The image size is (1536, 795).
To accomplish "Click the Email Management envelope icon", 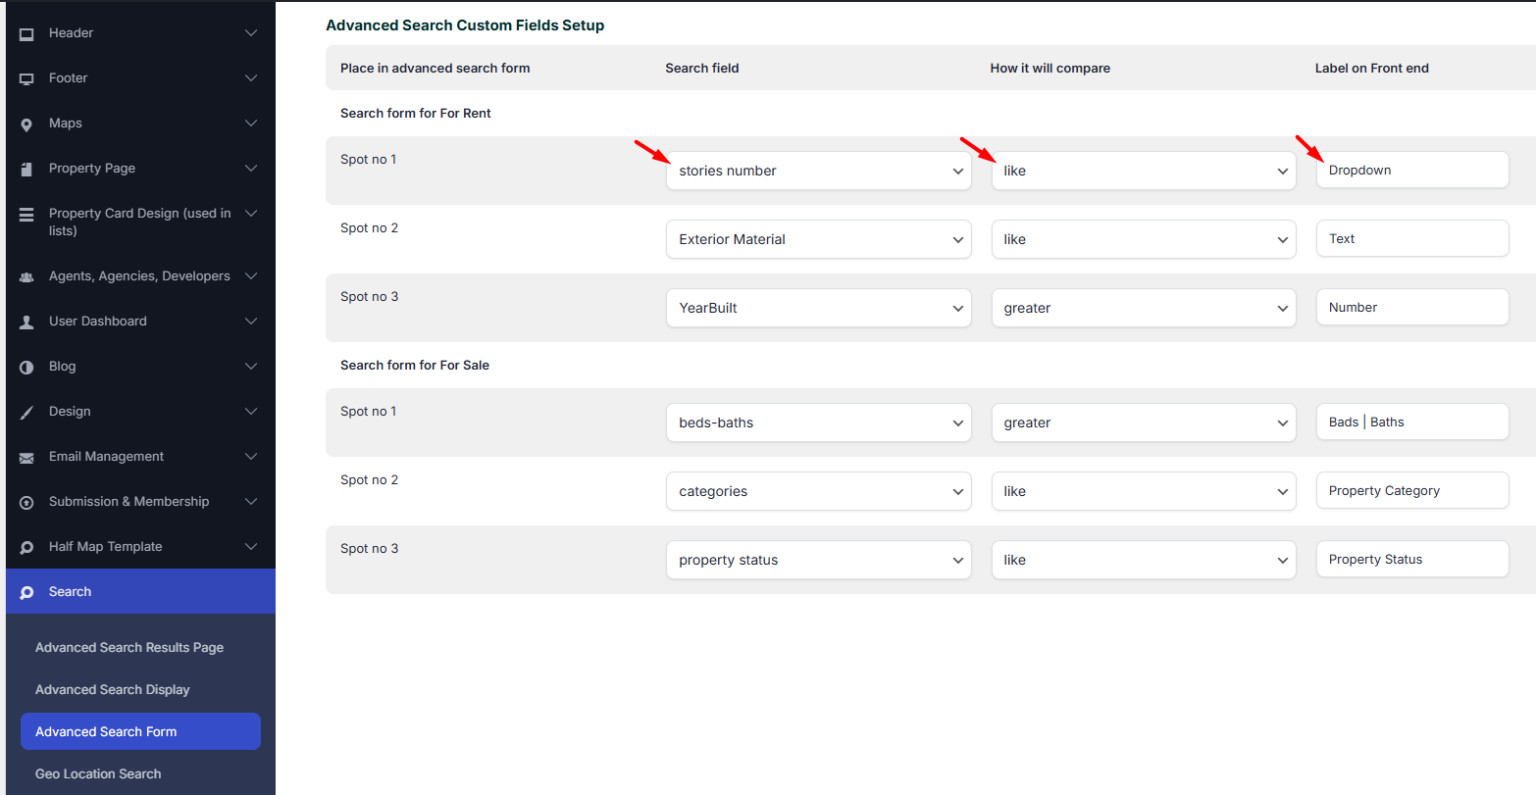I will click(27, 457).
